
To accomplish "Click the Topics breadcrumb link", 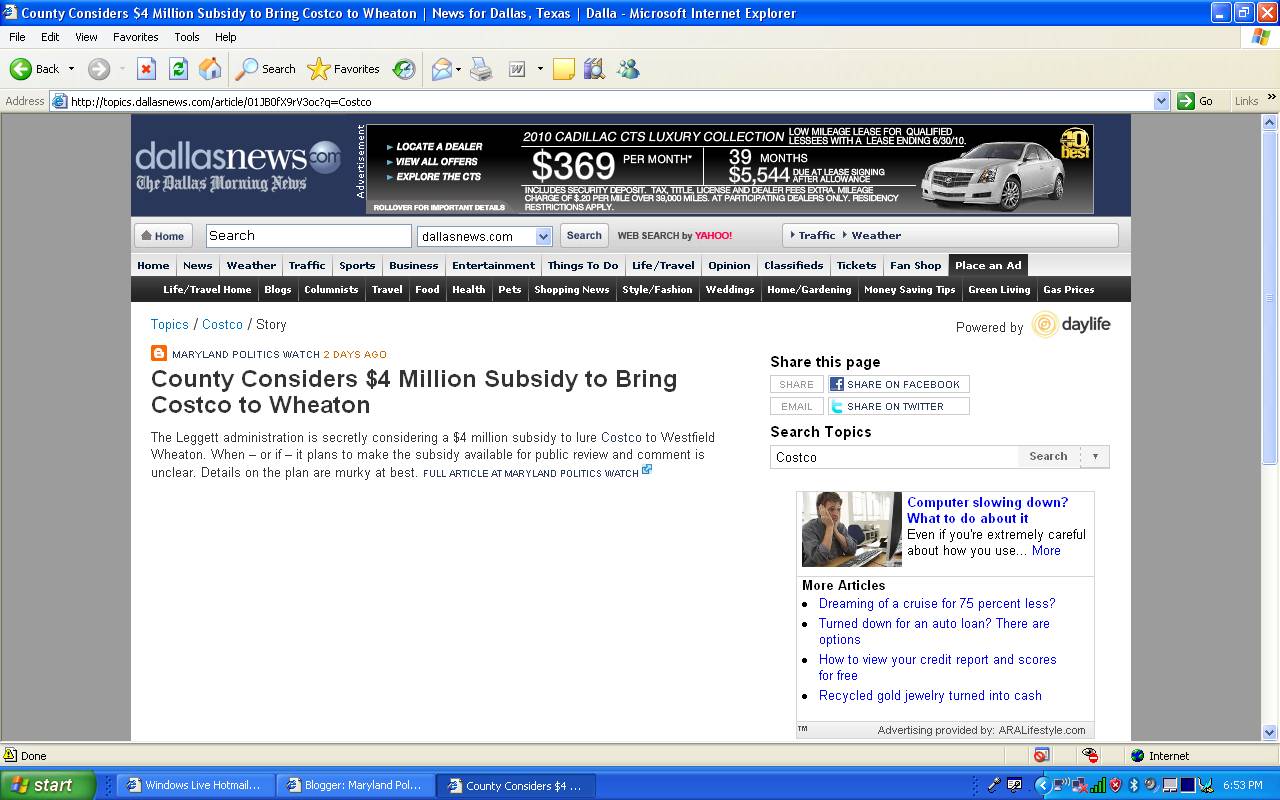I will pyautogui.click(x=169, y=324).
